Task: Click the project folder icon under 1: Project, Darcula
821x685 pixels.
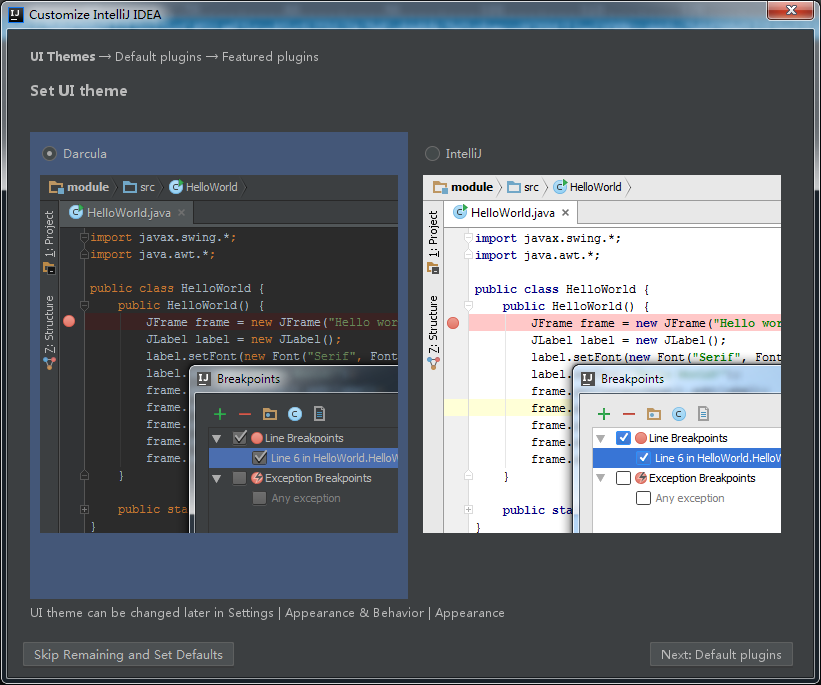Action: coord(49,268)
